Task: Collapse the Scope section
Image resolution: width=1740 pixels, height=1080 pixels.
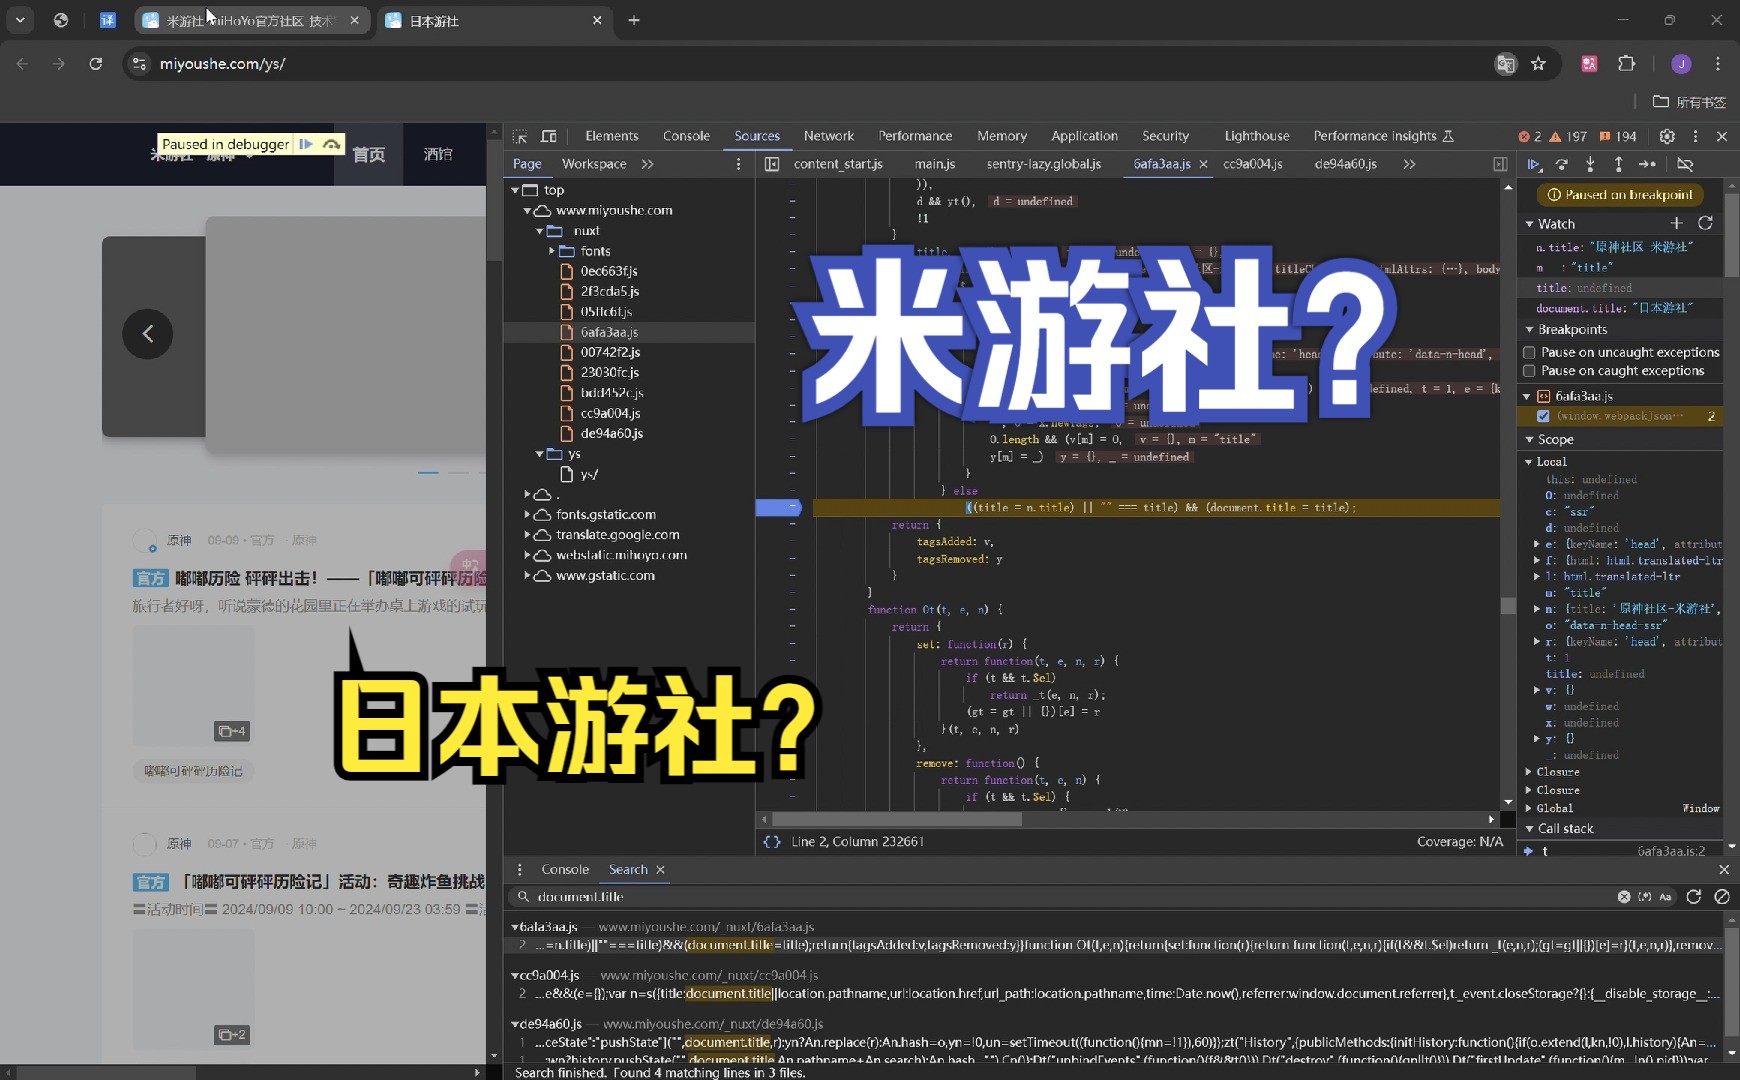Action: click(1530, 440)
